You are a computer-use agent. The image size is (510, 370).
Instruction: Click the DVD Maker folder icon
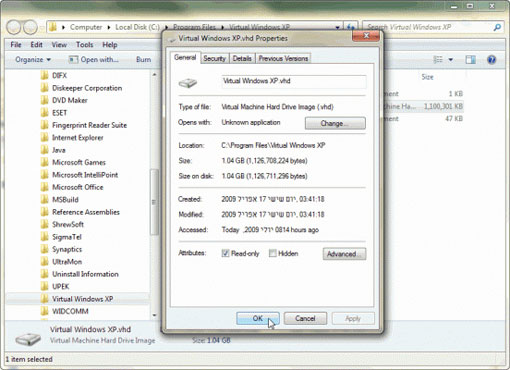click(44, 100)
